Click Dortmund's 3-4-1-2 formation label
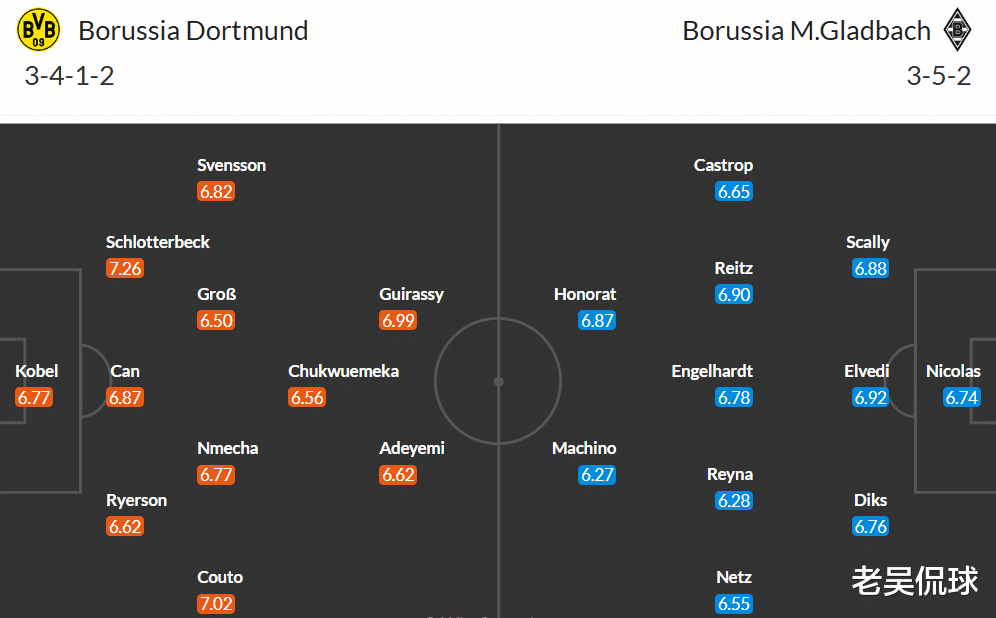Screen dimensions: 996x618 click(70, 76)
